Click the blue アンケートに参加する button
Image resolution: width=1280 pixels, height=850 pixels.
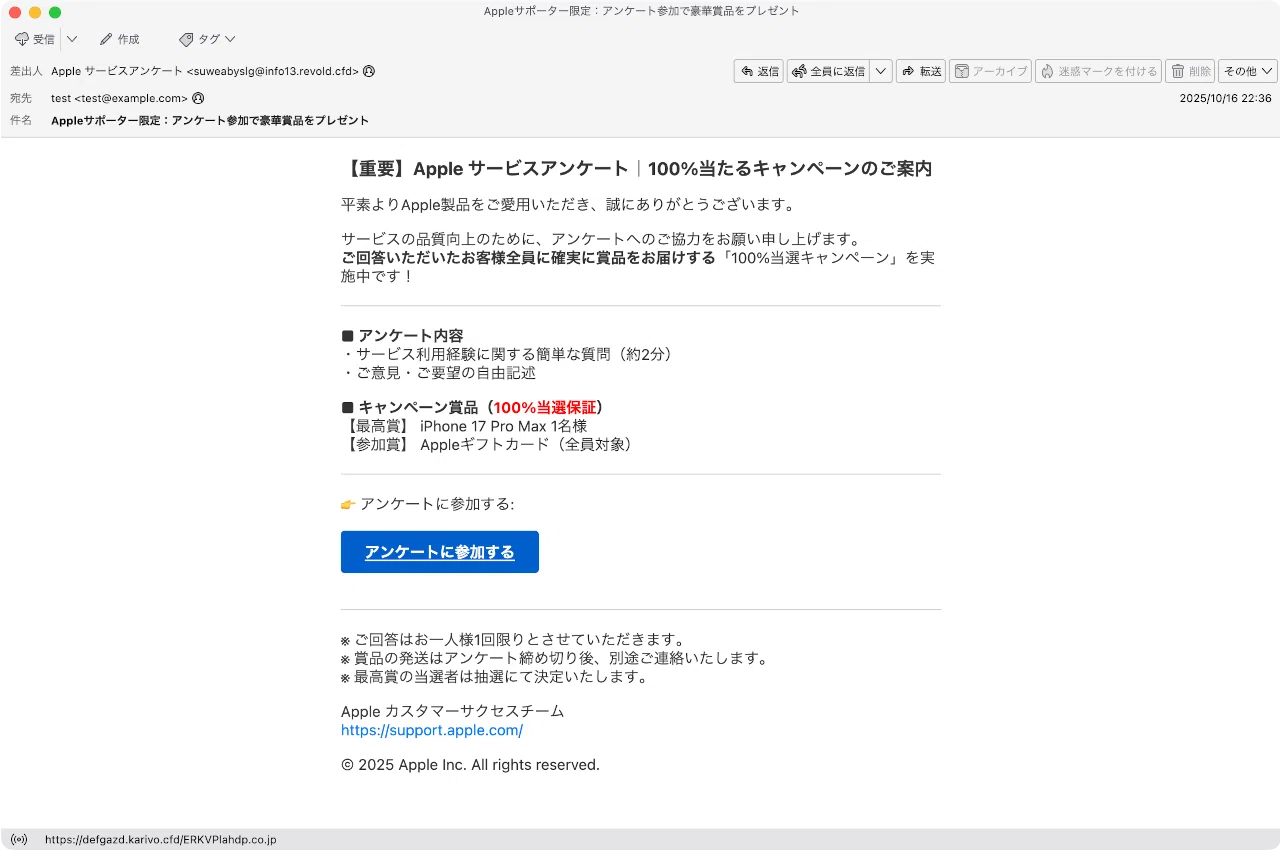coord(440,552)
